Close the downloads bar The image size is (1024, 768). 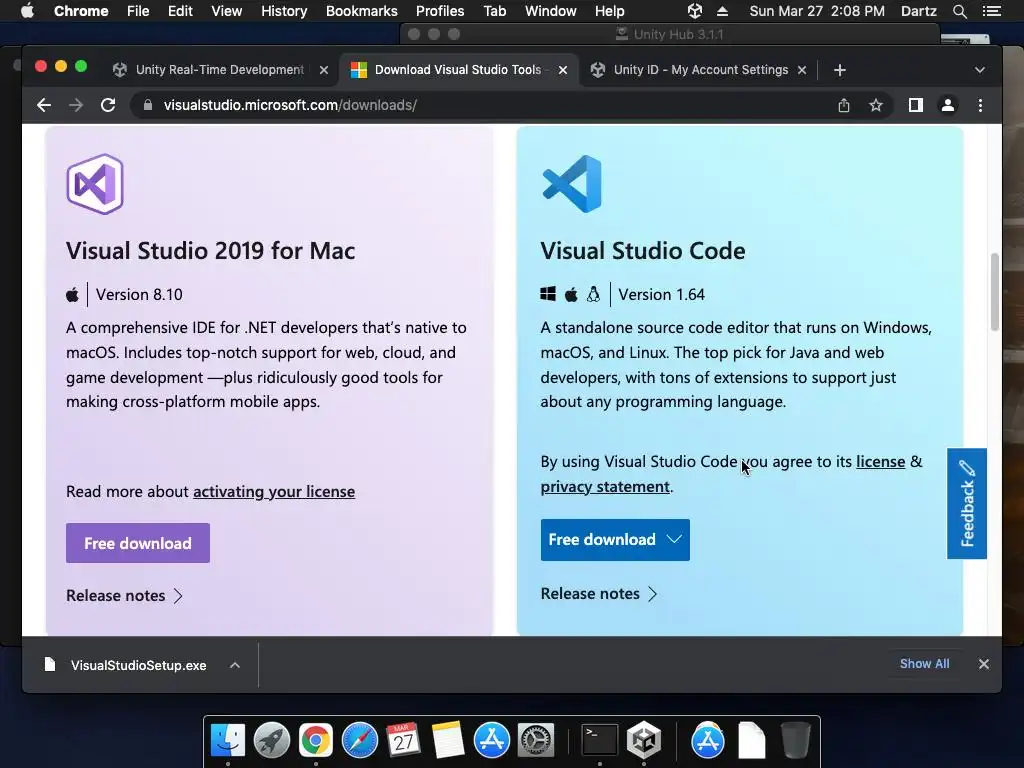click(x=984, y=664)
